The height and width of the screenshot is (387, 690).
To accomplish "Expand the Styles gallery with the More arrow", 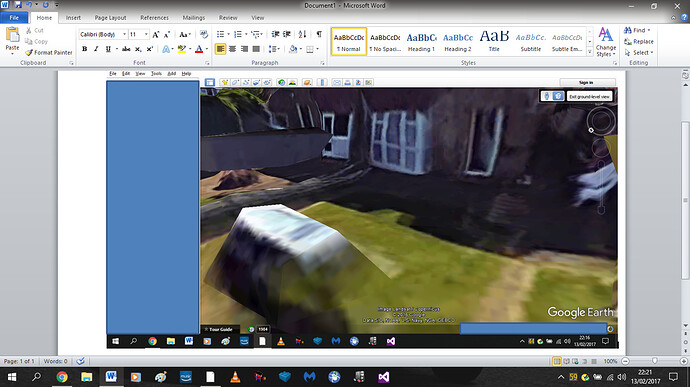I will [x=590, y=52].
